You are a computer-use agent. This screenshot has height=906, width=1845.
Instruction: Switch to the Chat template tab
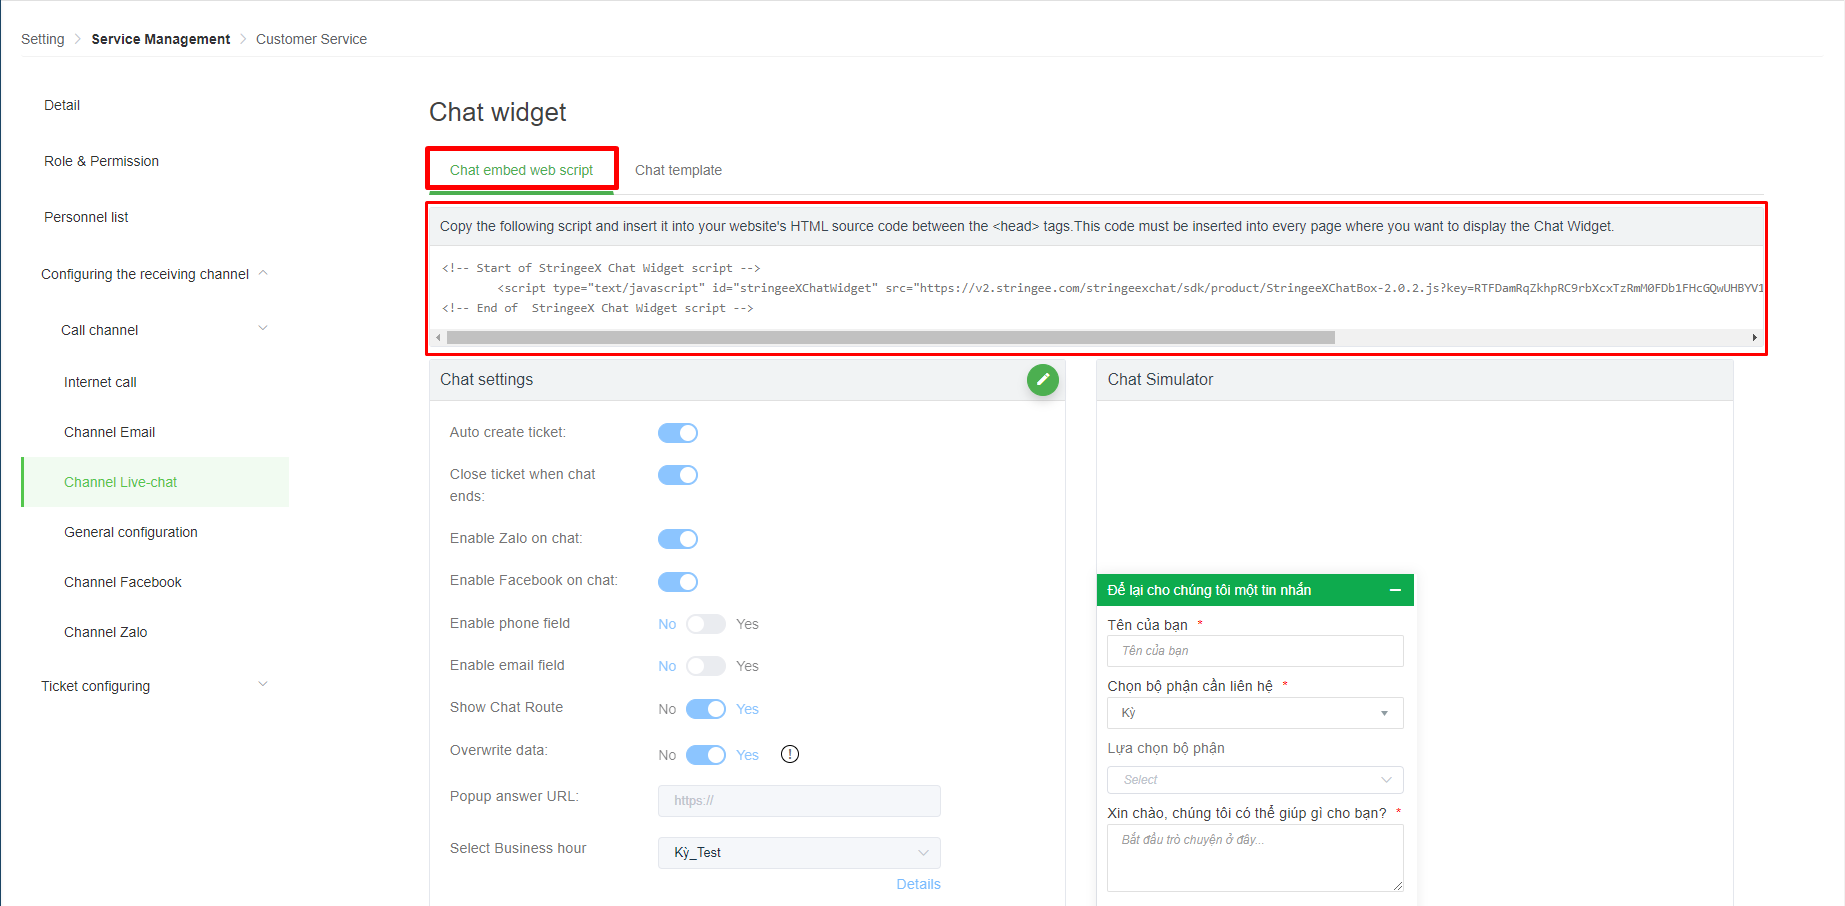[678, 170]
